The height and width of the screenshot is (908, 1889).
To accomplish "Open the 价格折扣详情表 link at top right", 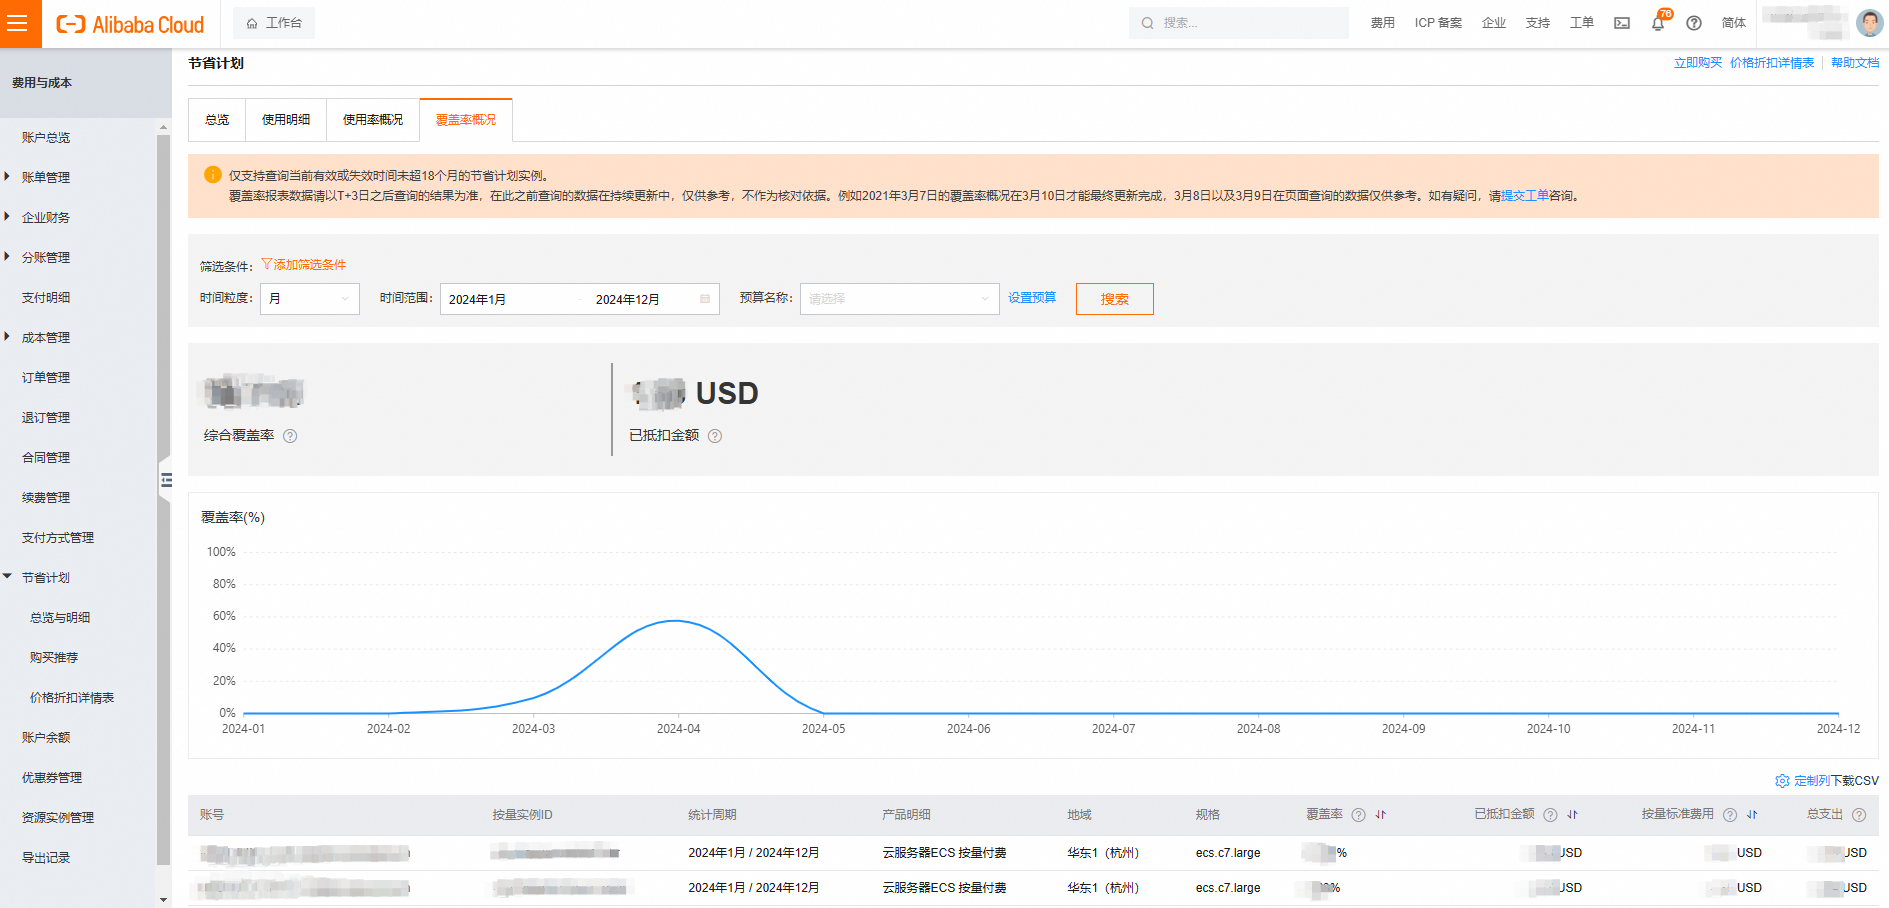I will [x=1772, y=63].
